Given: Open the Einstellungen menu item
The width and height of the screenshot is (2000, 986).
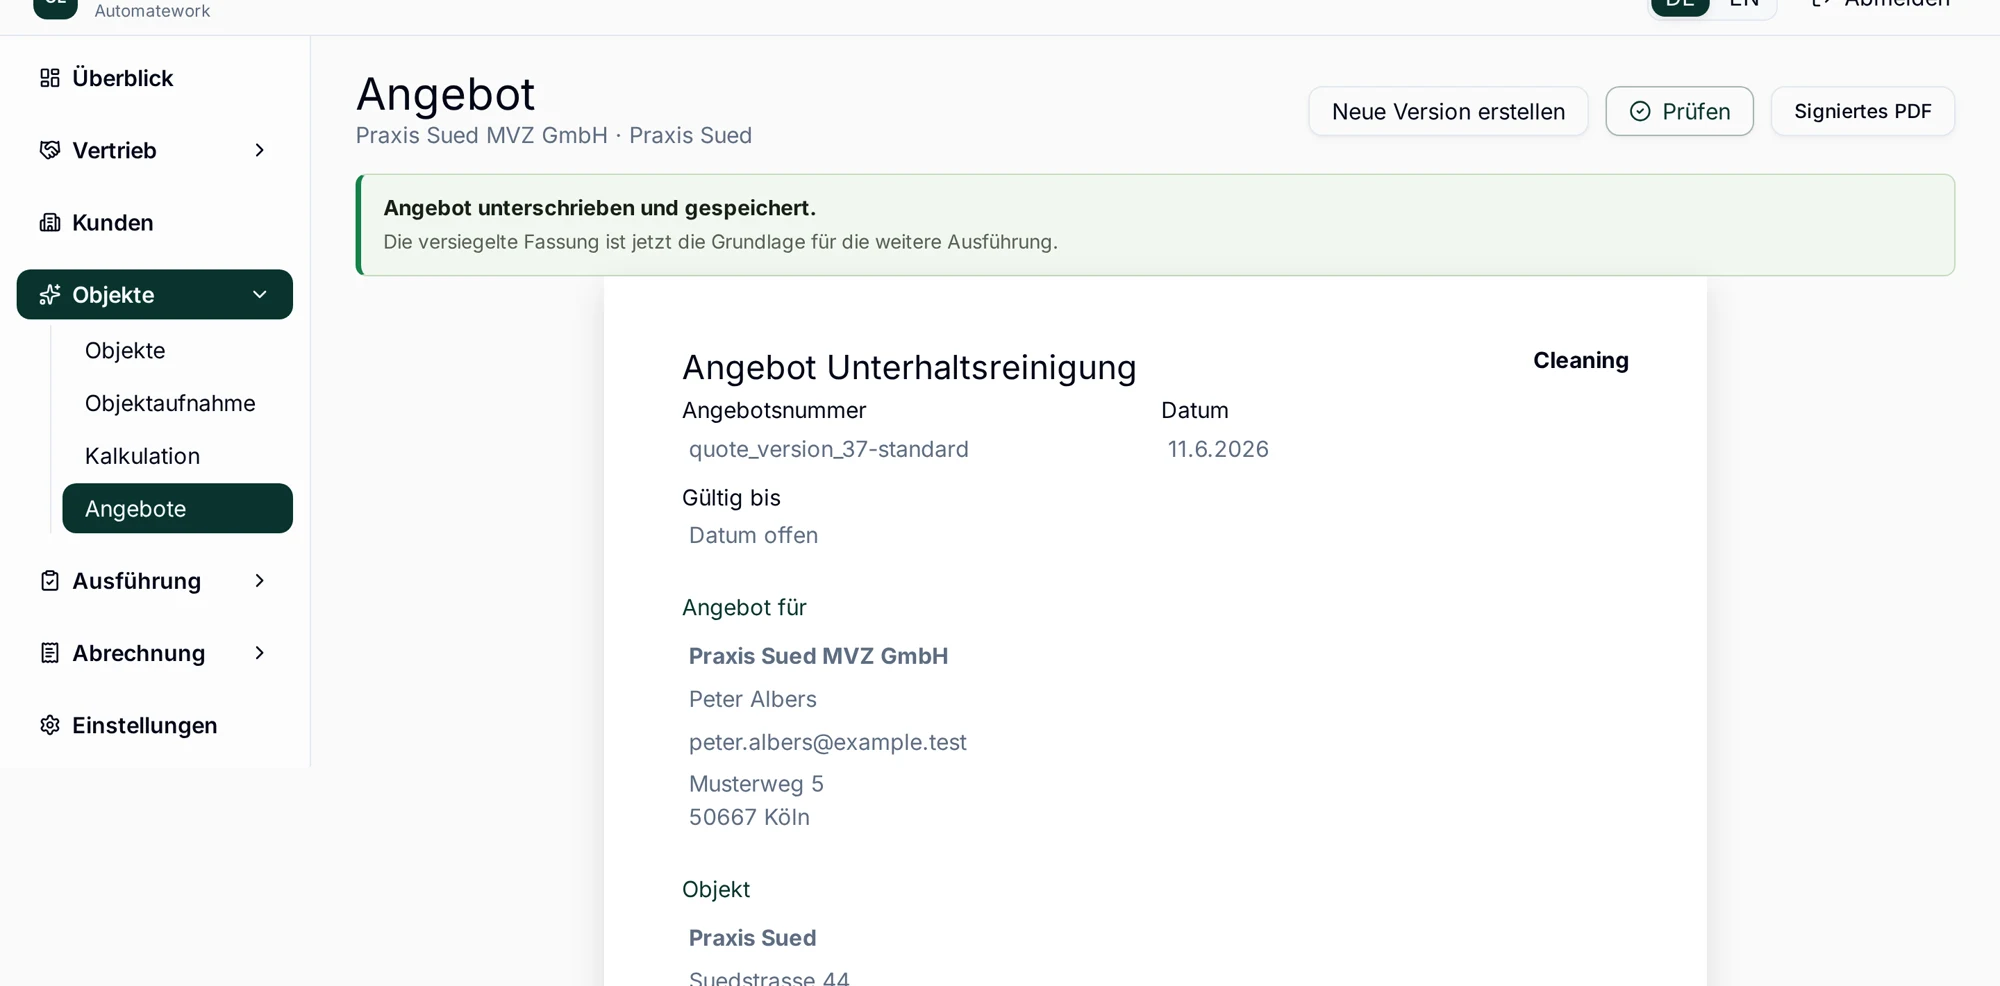Looking at the screenshot, I should (155, 725).
